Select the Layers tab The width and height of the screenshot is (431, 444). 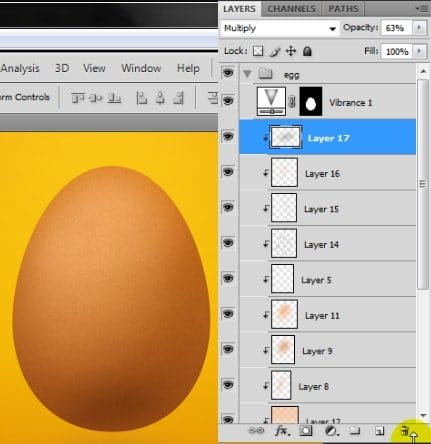click(x=239, y=9)
